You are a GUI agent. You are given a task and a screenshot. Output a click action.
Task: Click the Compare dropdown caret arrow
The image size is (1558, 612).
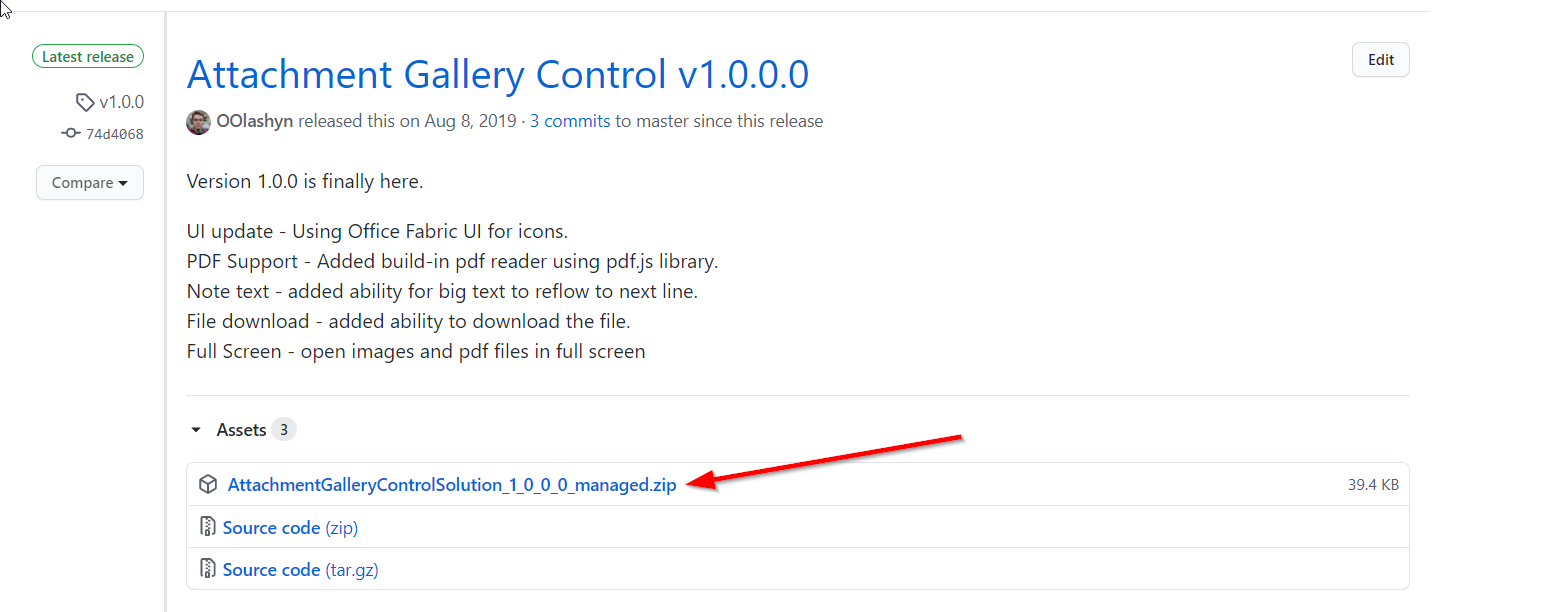tap(122, 183)
